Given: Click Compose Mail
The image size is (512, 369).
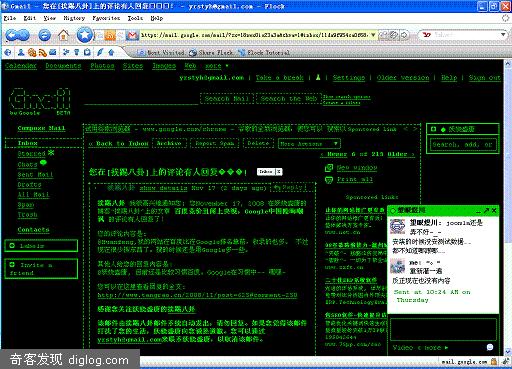Looking at the screenshot, I should point(41,128).
